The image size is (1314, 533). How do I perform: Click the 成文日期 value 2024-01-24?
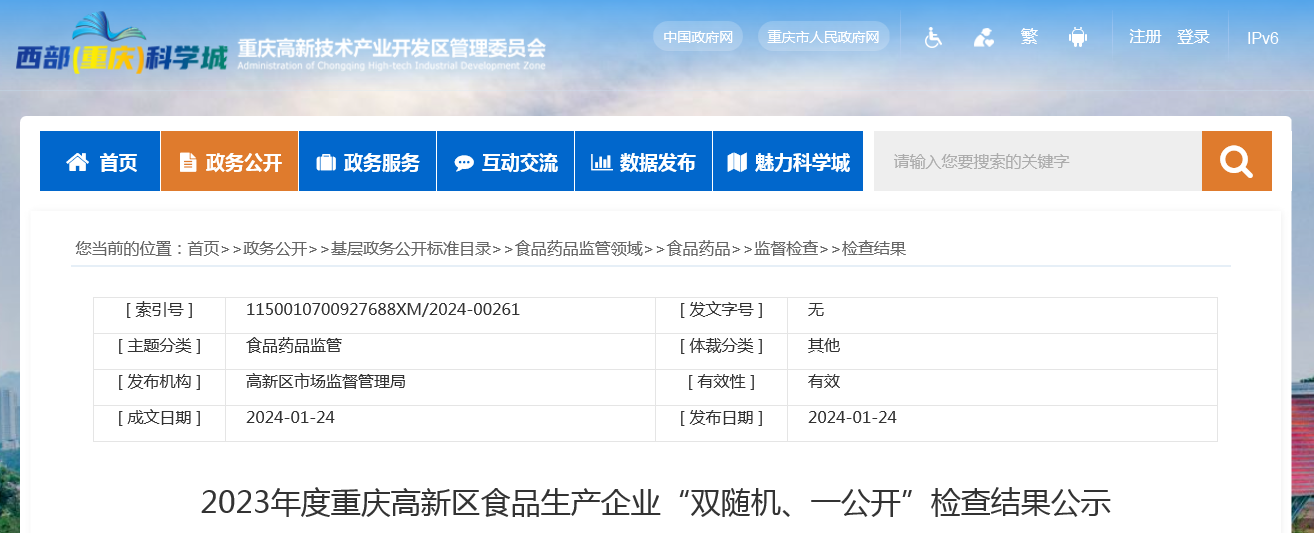(290, 418)
